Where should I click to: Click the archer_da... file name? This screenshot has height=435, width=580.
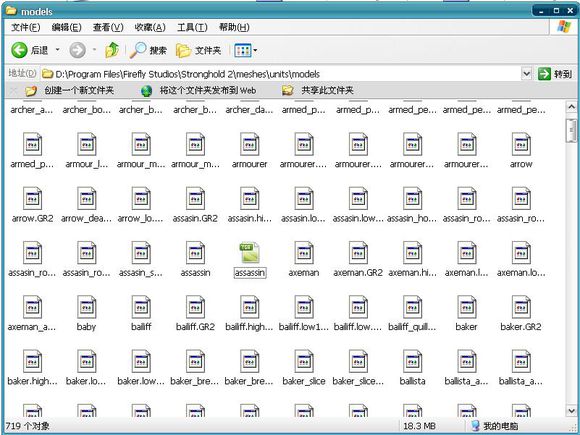coord(250,110)
